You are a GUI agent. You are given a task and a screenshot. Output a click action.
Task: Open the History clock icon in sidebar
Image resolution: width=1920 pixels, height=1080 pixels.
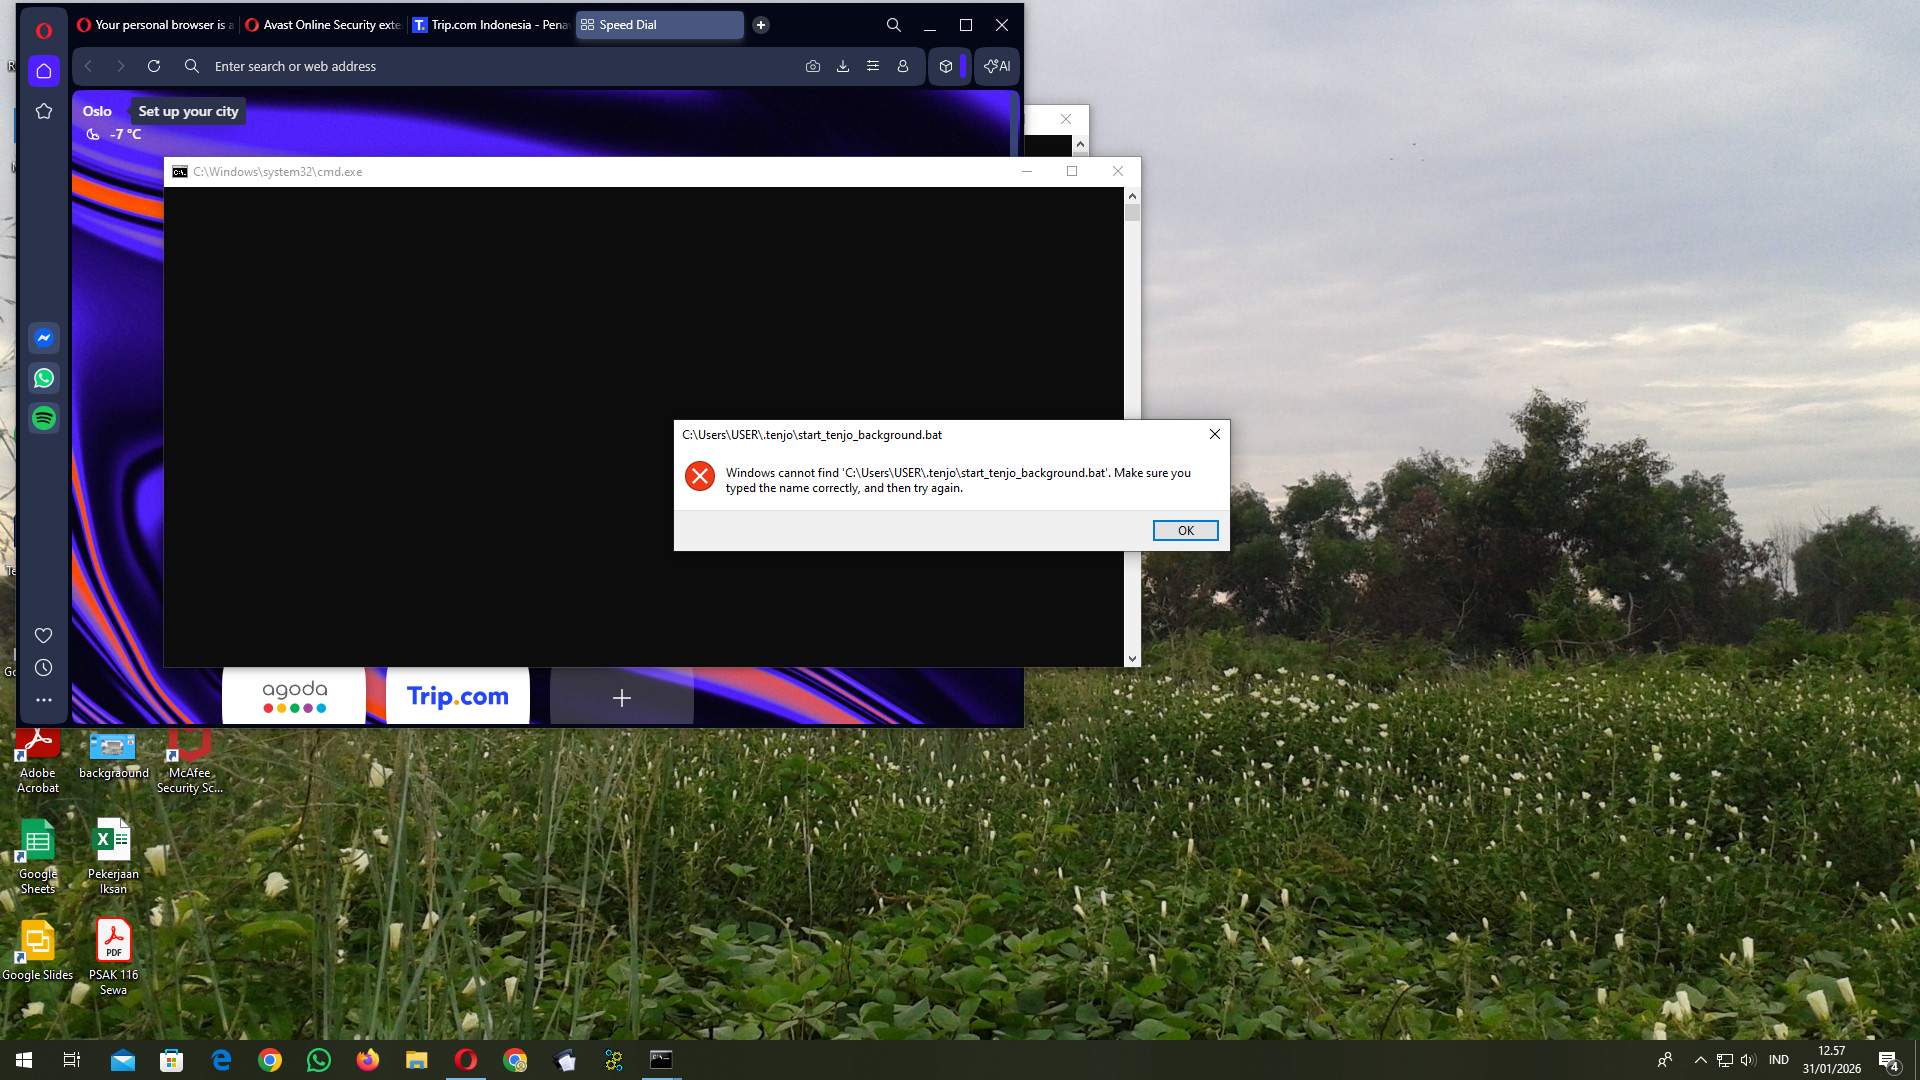coord(43,668)
